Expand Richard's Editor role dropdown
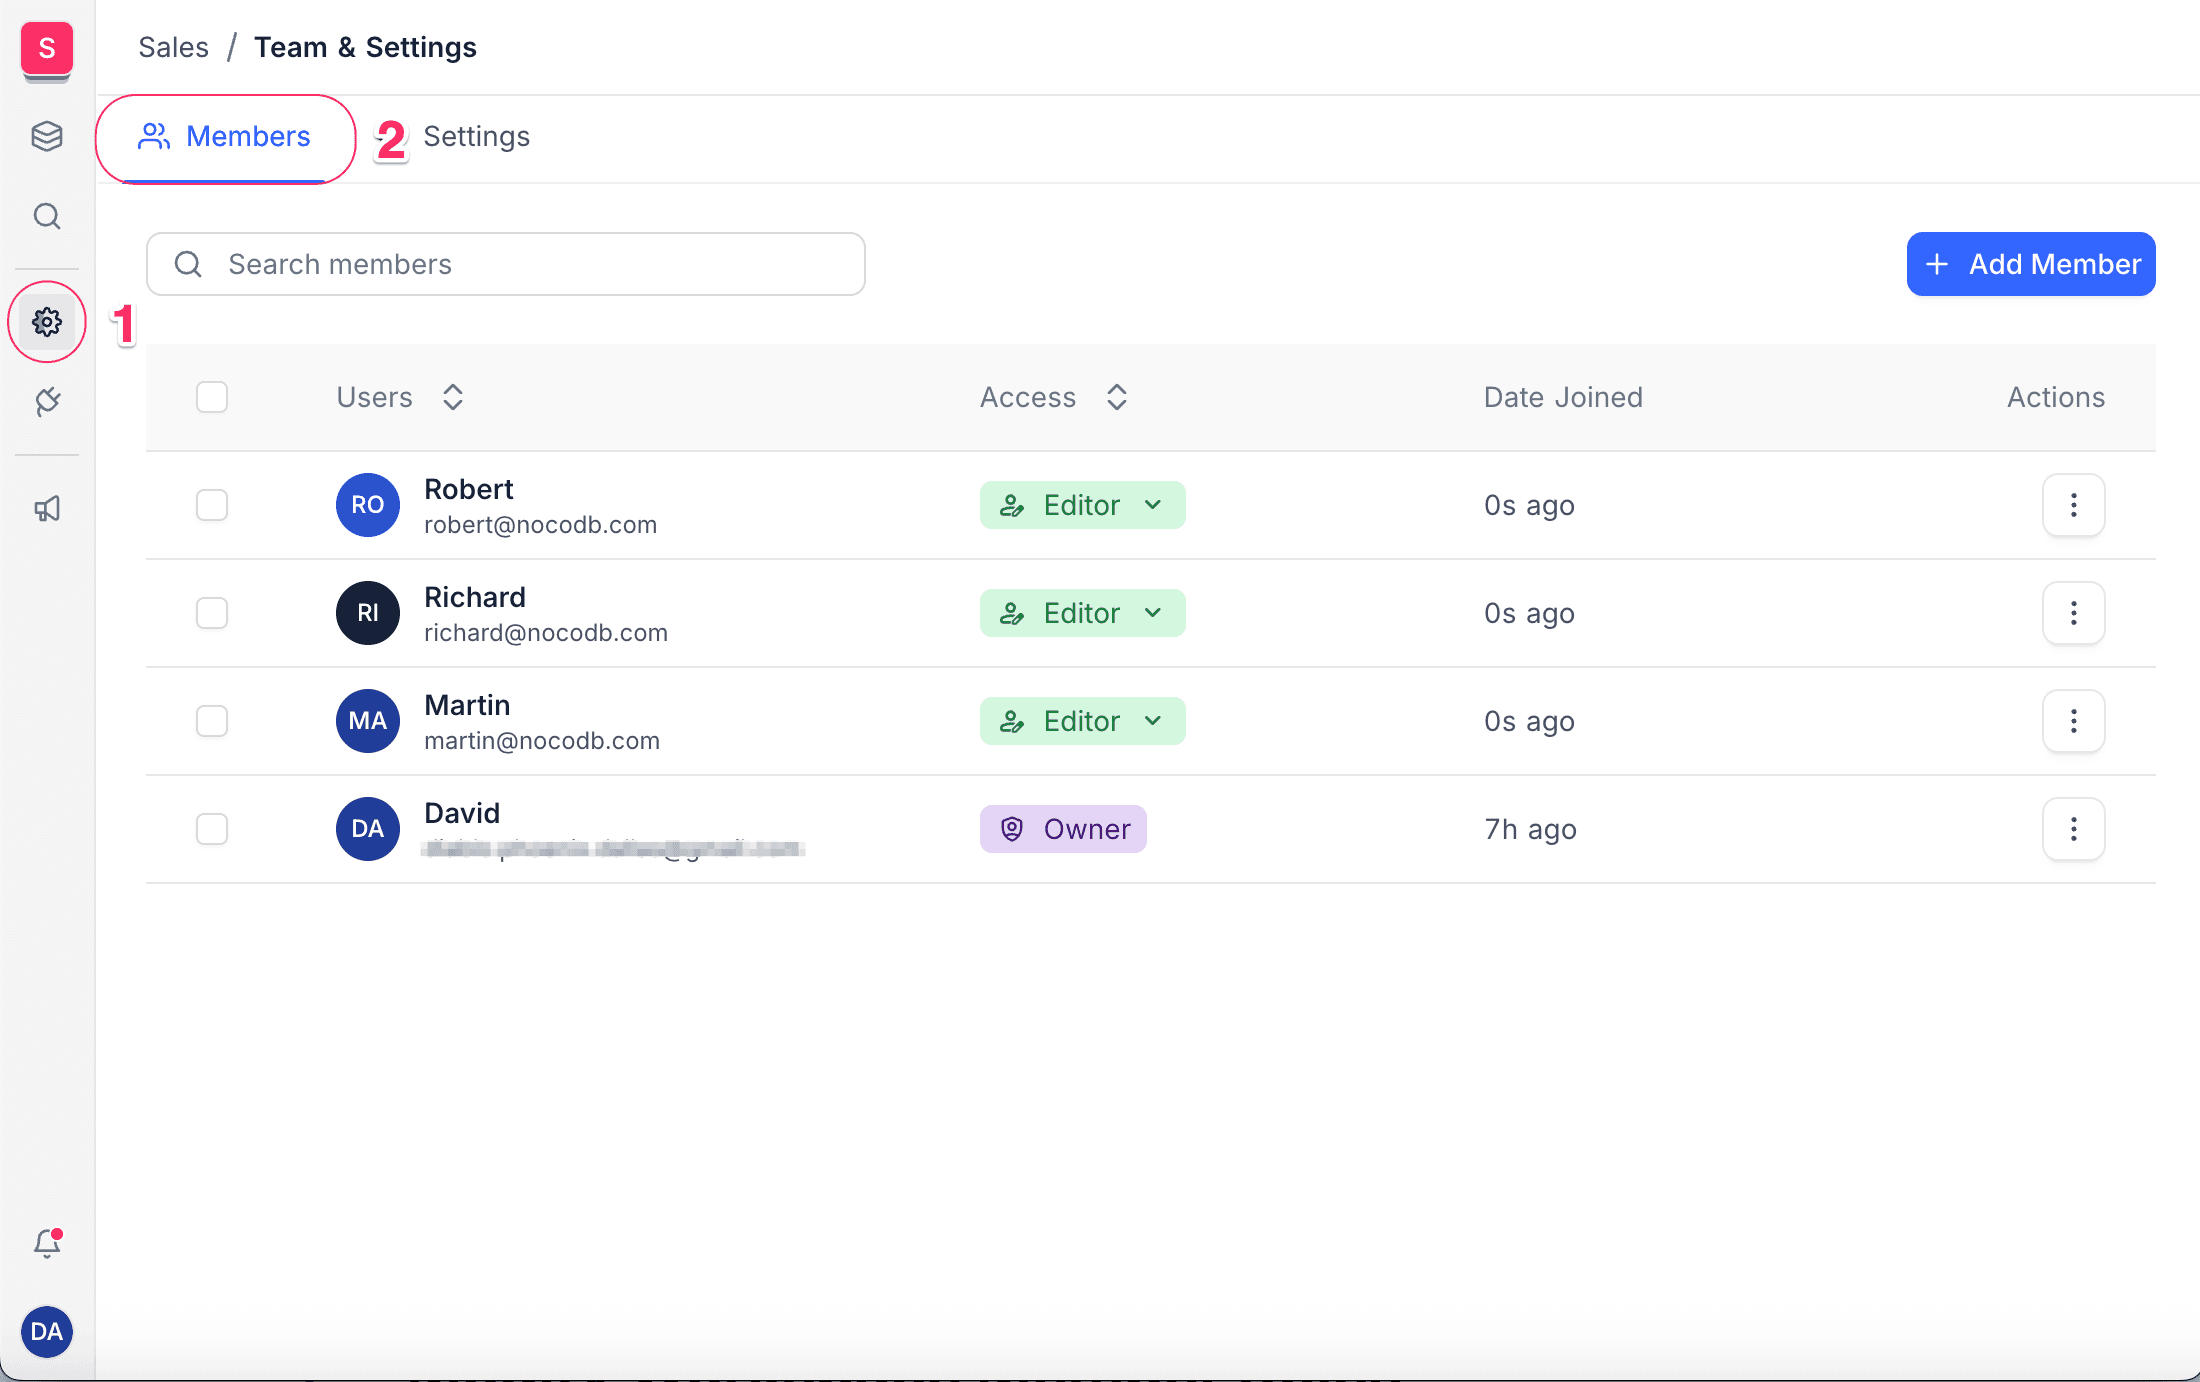2200x1382 pixels. point(1082,613)
